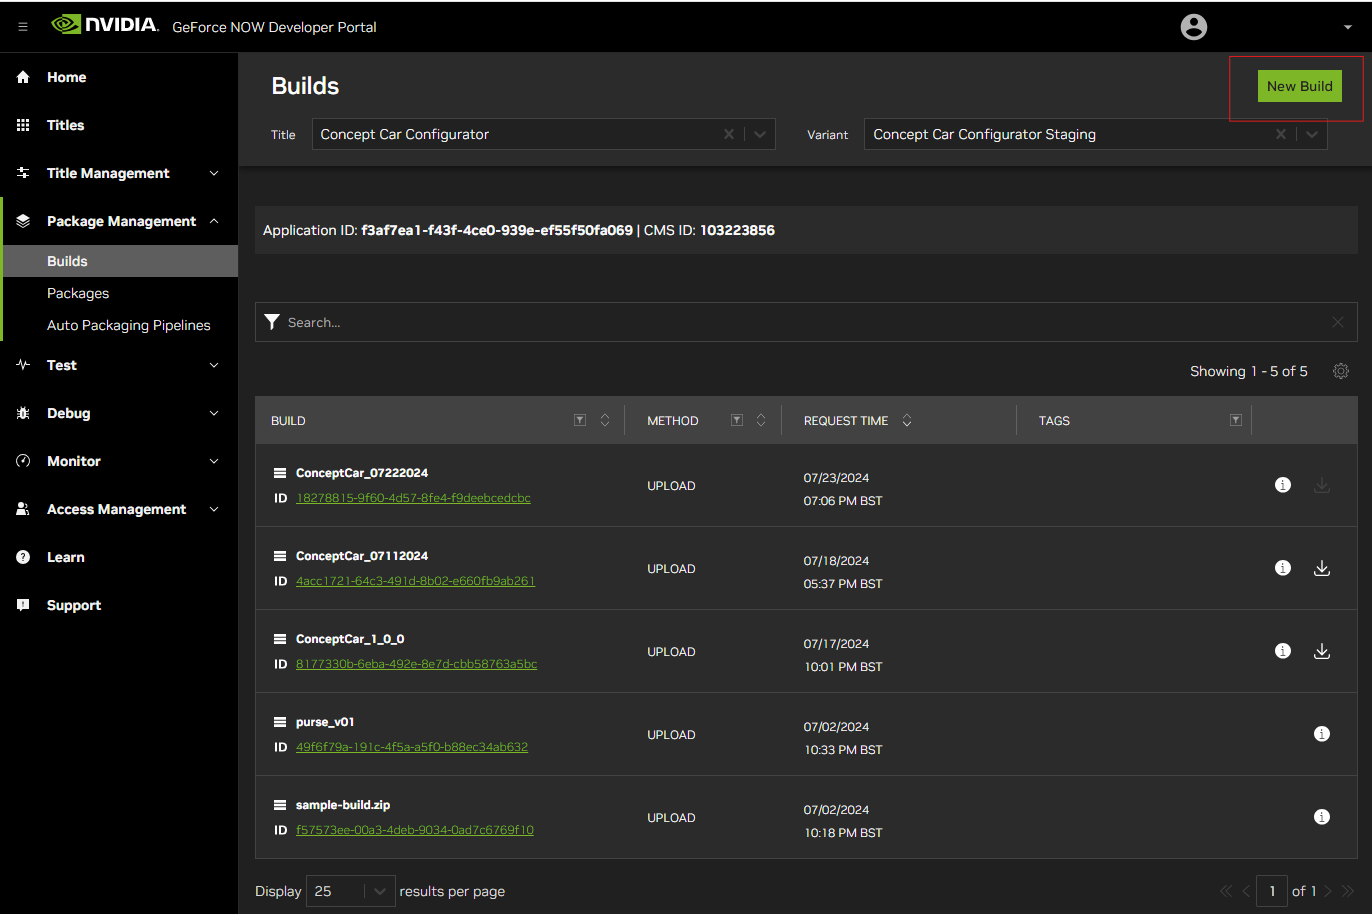Clear the search field with X
This screenshot has height=914, width=1372.
[1338, 322]
